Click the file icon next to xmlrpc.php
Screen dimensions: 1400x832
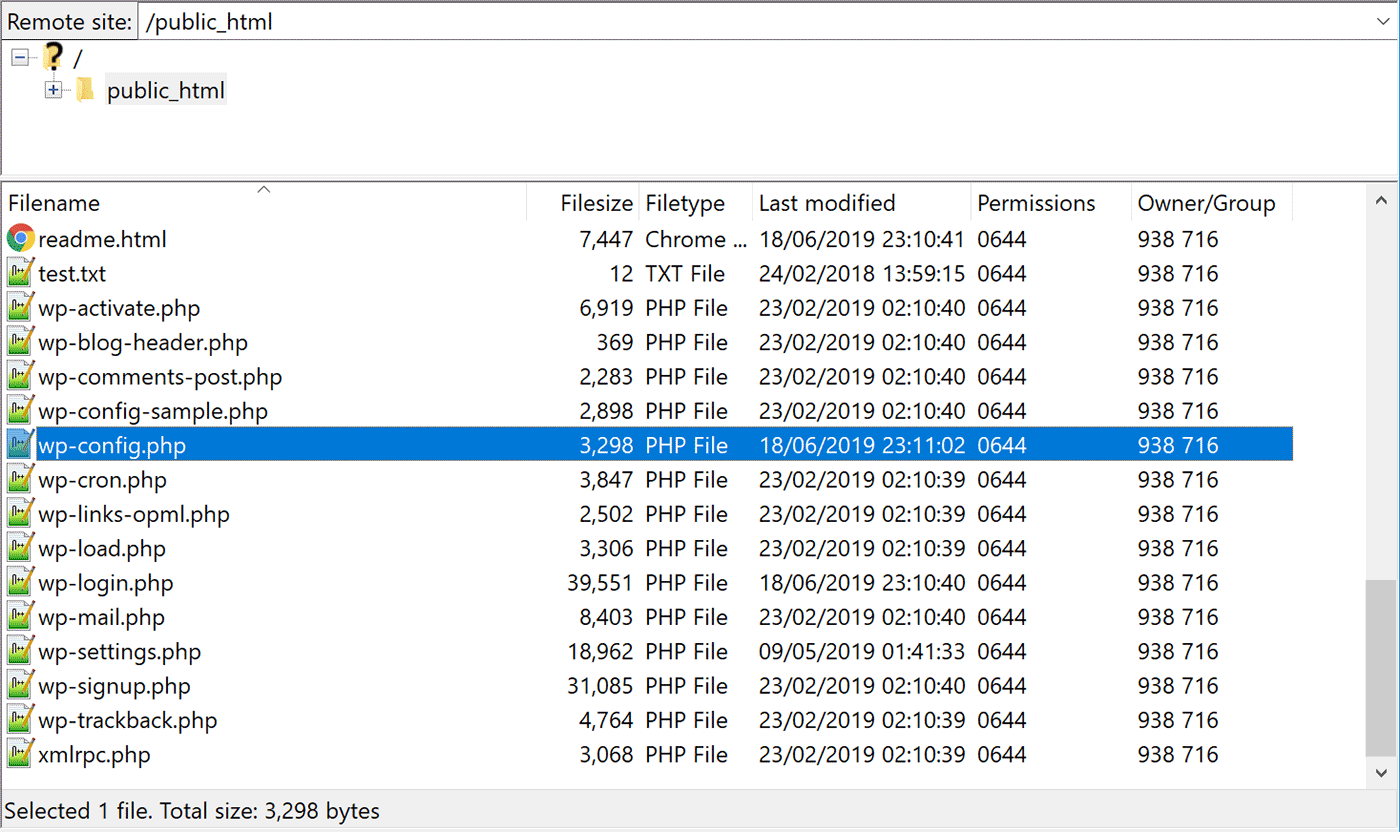21,754
